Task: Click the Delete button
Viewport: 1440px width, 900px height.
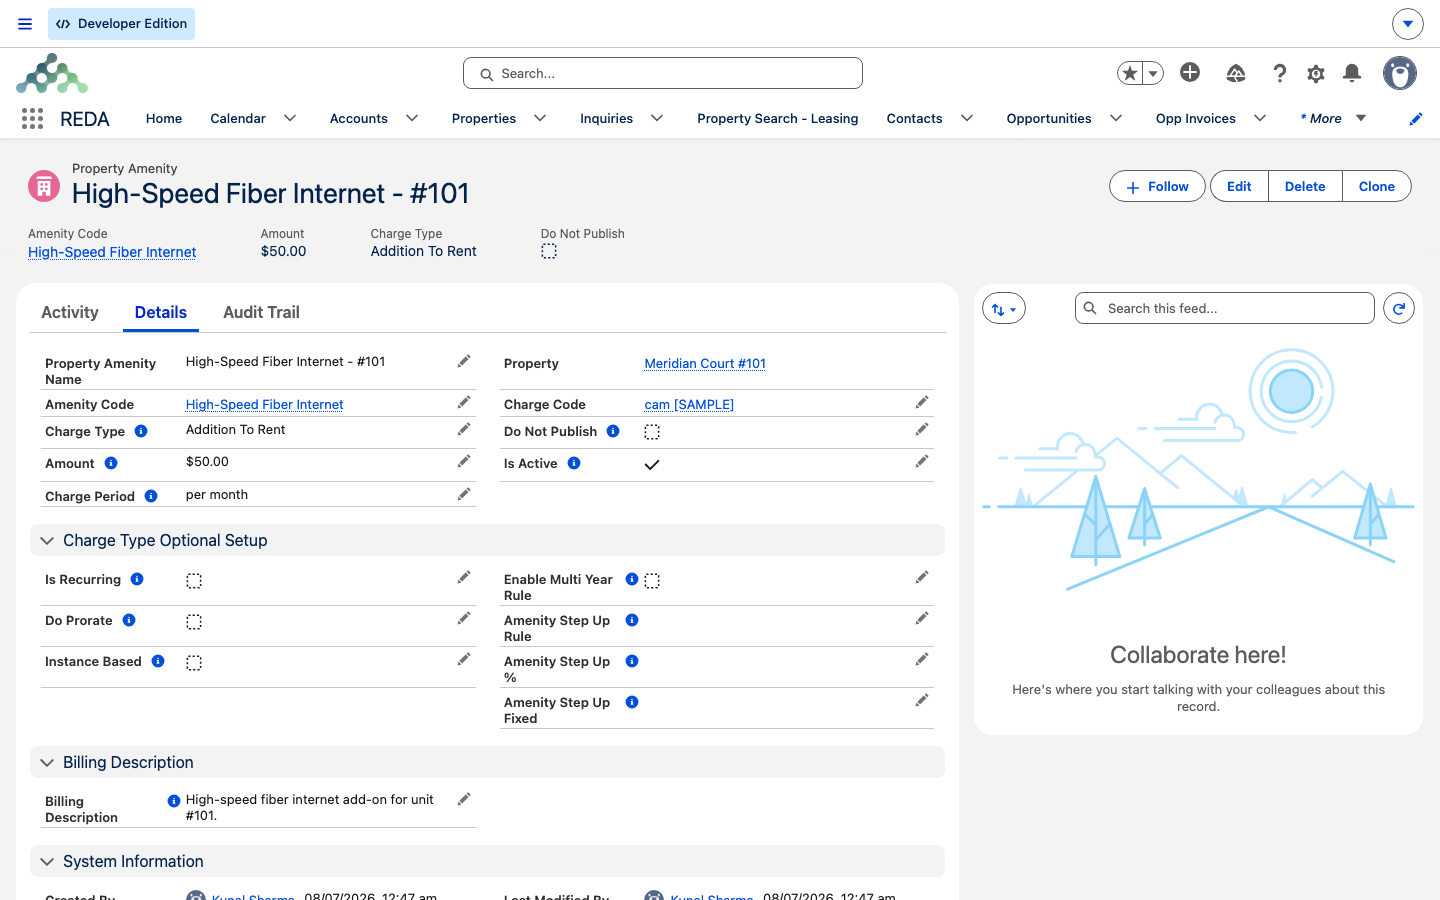Action: coord(1305,186)
